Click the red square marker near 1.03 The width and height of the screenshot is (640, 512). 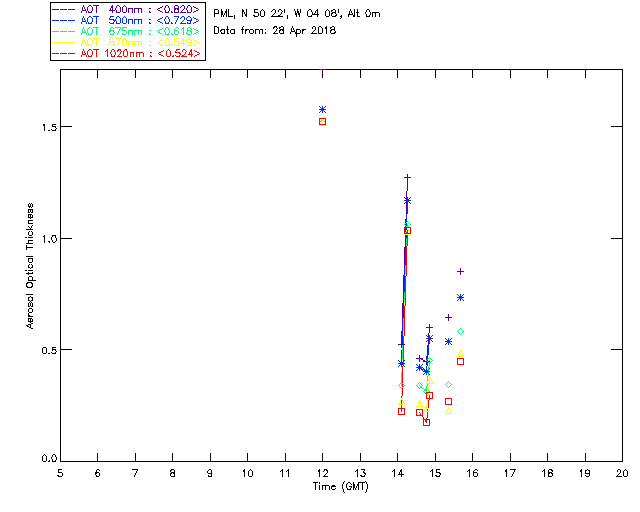point(407,231)
